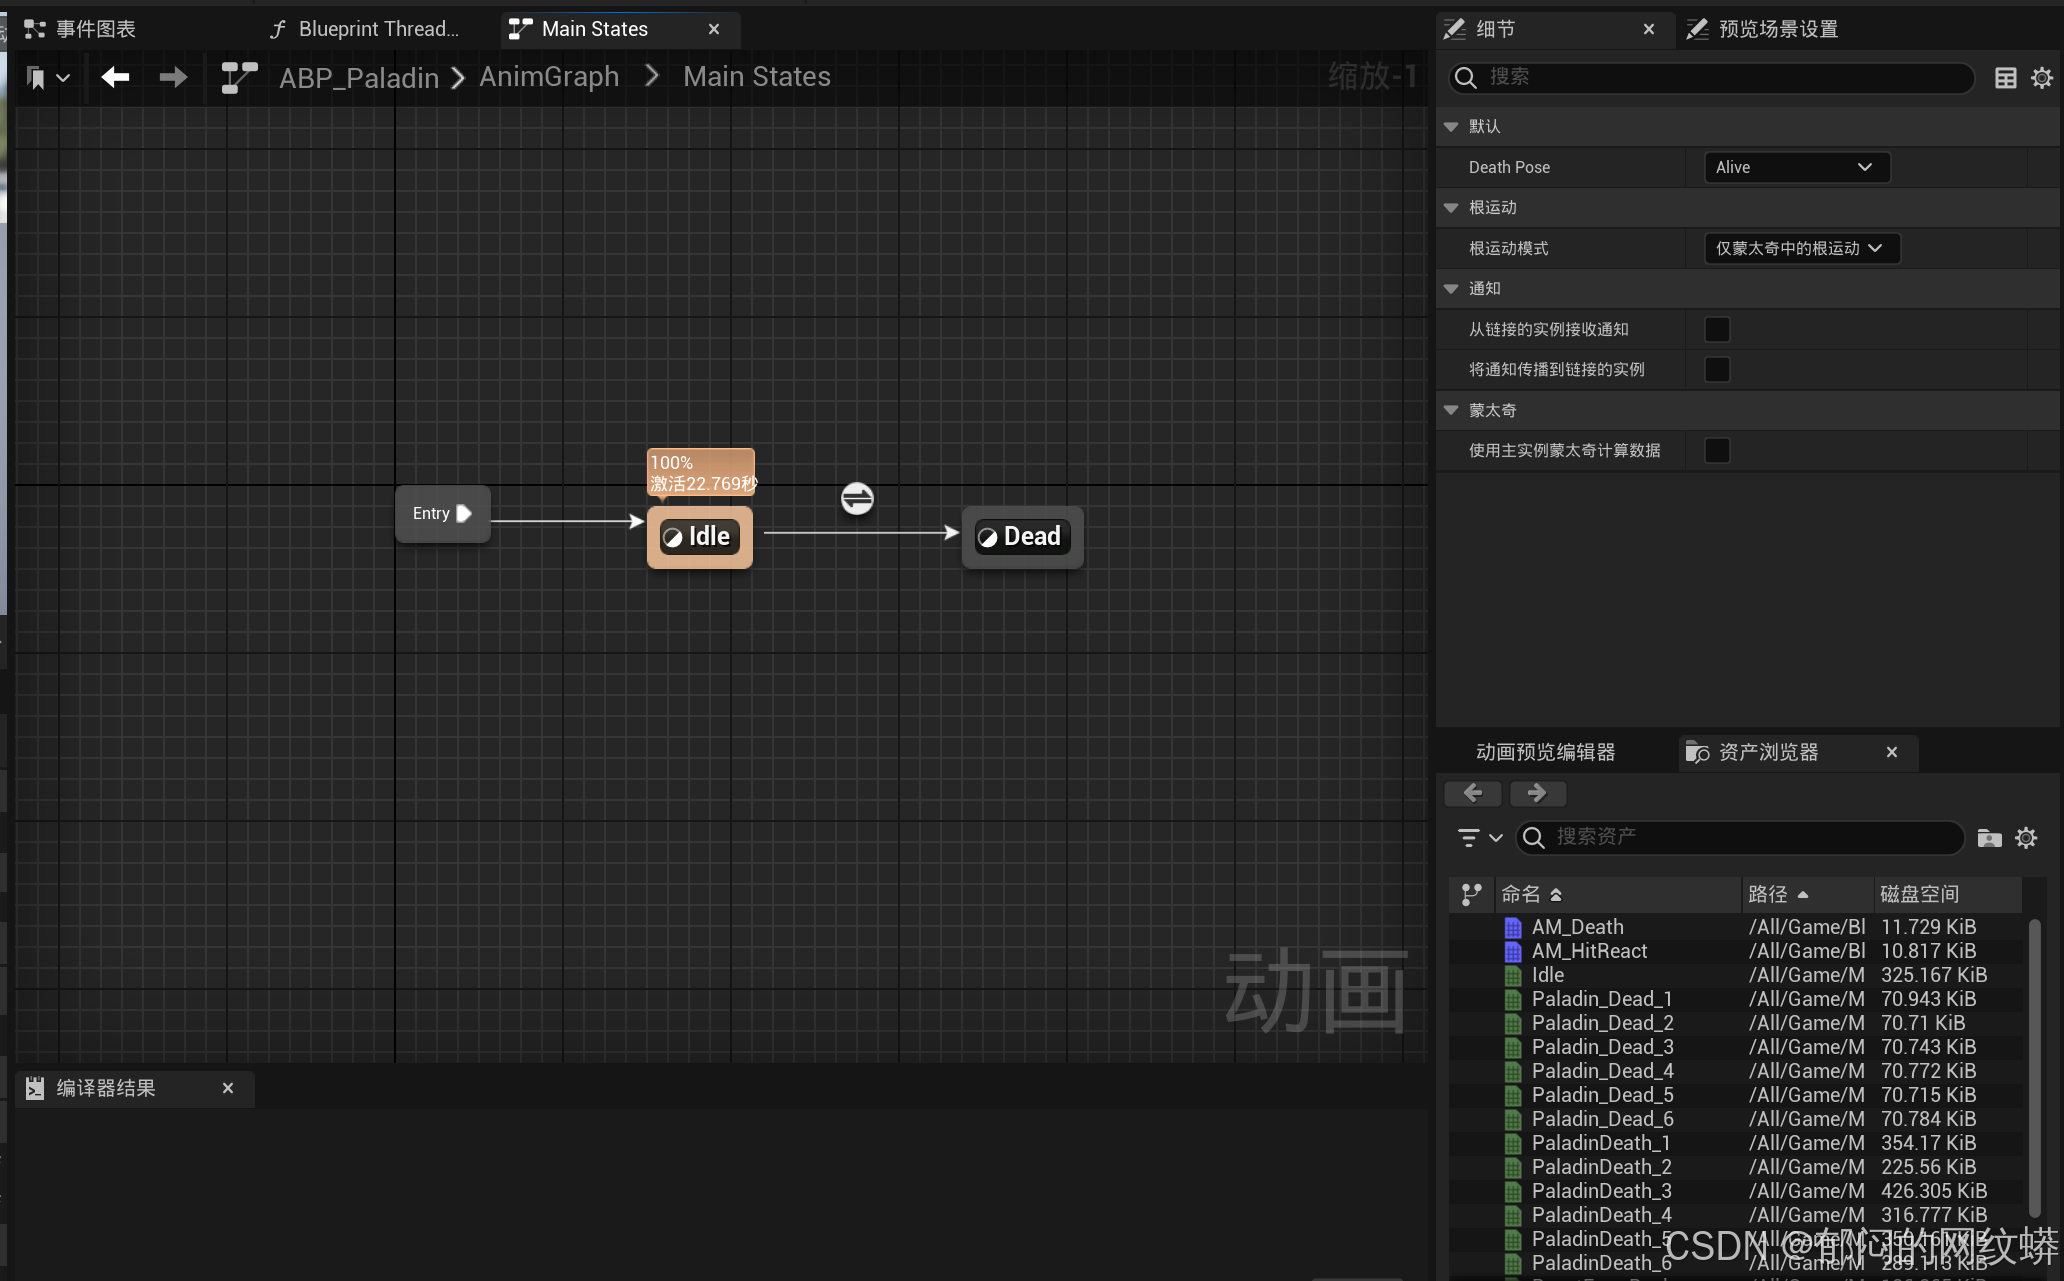Screen dimensions: 2064x1281
Task: Collapse the 通知 section
Action: click(x=1451, y=289)
